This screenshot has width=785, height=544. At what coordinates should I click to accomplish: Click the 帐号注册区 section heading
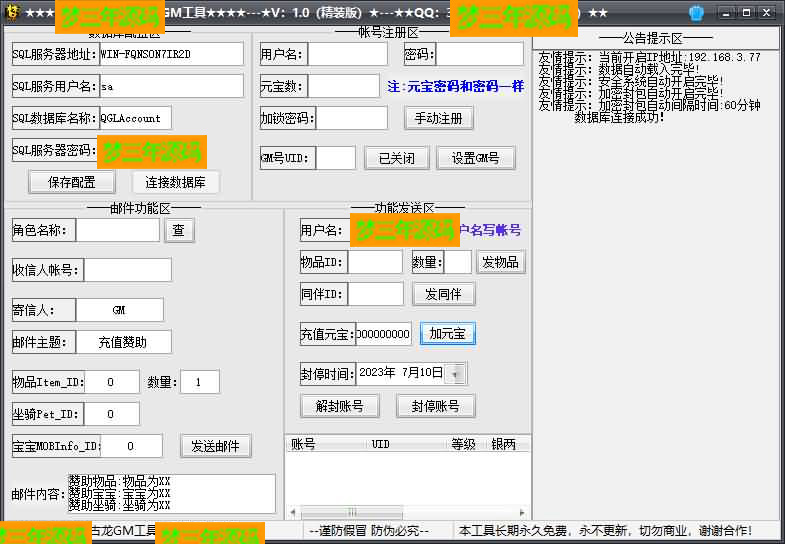click(388, 33)
